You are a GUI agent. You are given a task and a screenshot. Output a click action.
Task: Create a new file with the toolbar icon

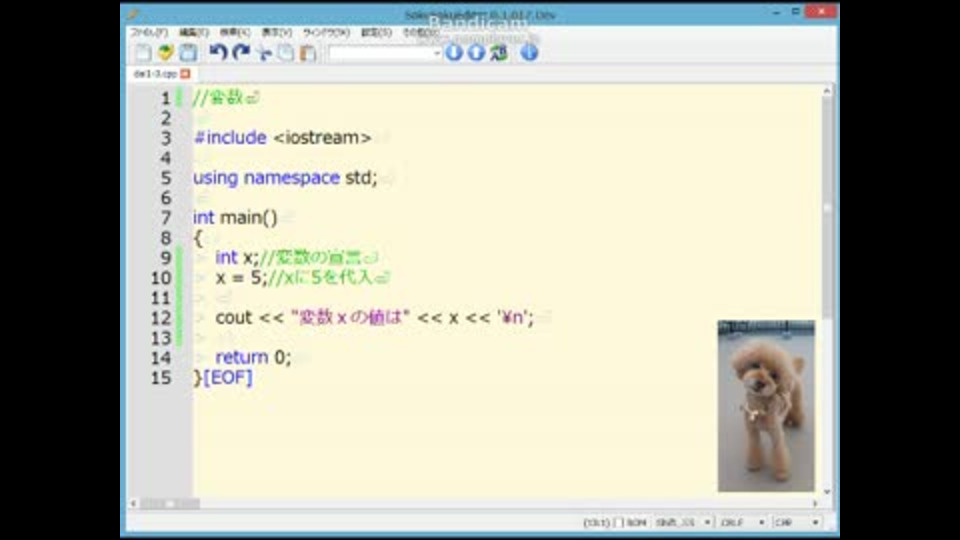[x=143, y=53]
